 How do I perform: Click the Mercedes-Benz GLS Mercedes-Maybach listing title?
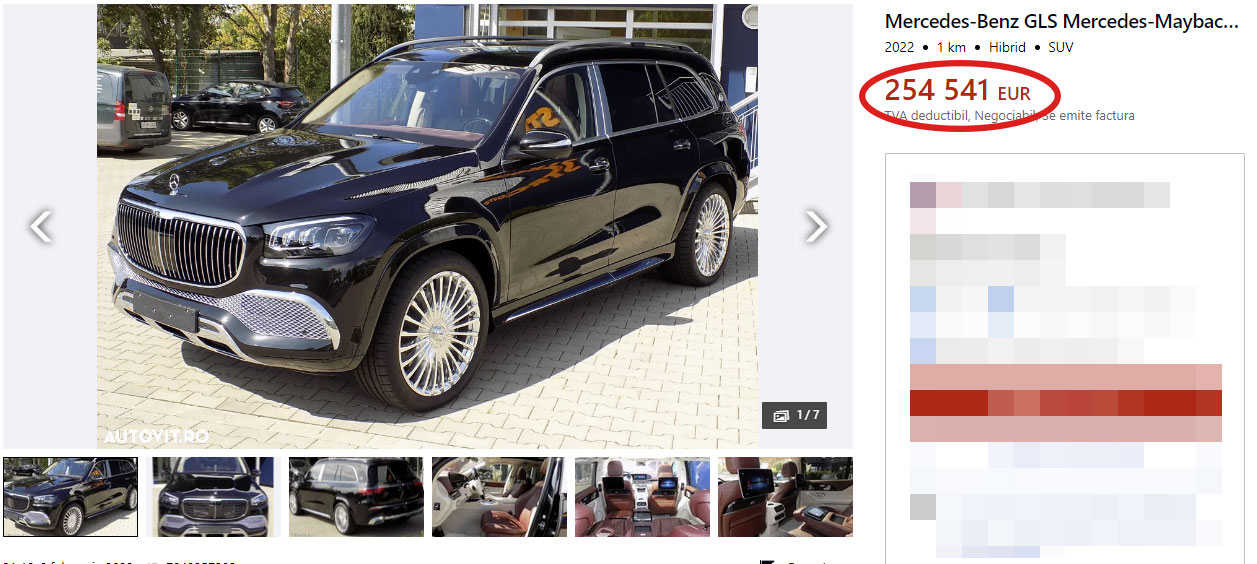pos(1061,22)
